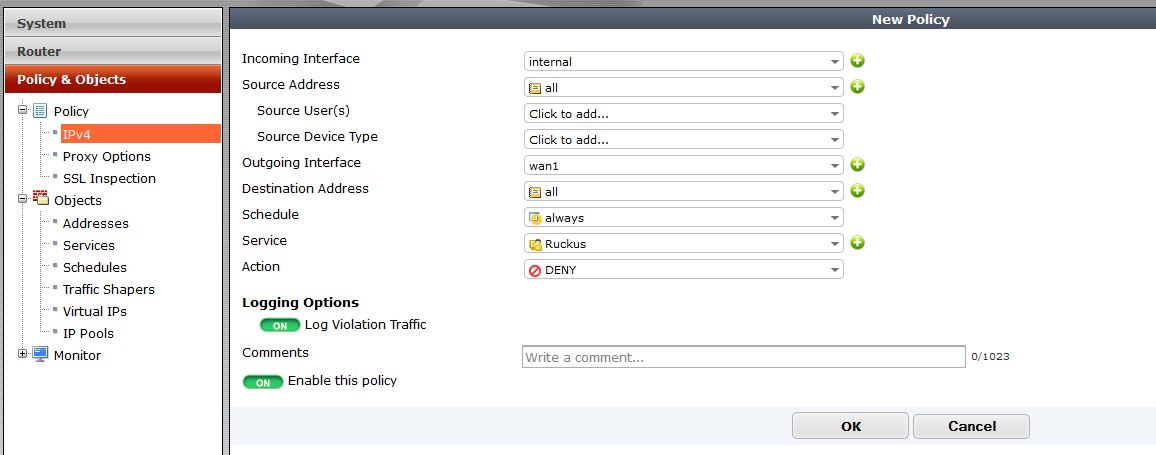Click green plus beside Destination Address

857,191
